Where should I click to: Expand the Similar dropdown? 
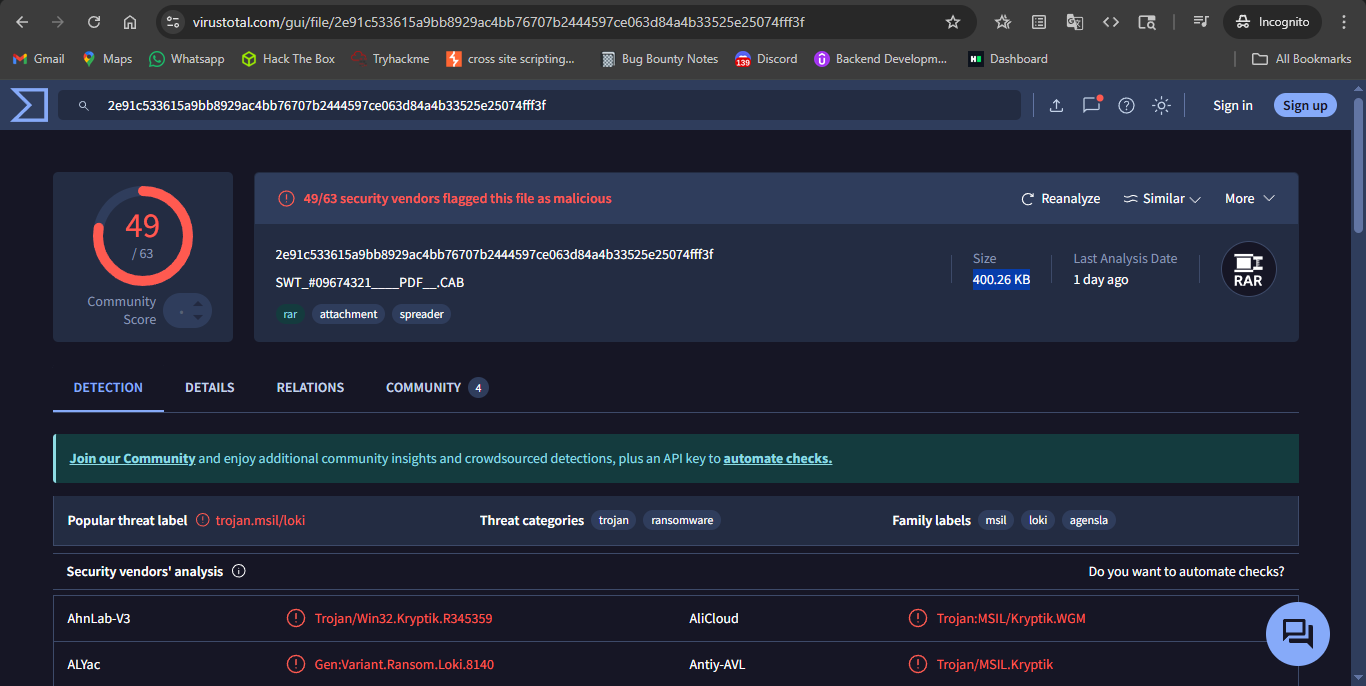[1162, 199]
